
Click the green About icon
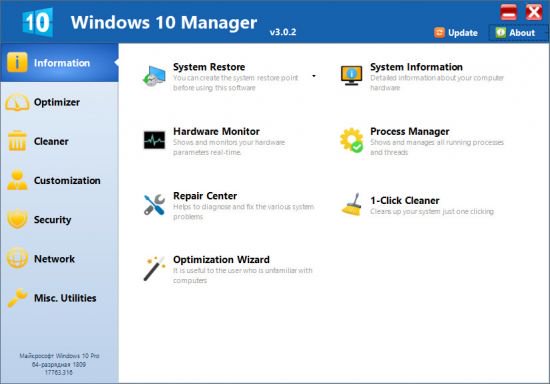pyautogui.click(x=501, y=33)
